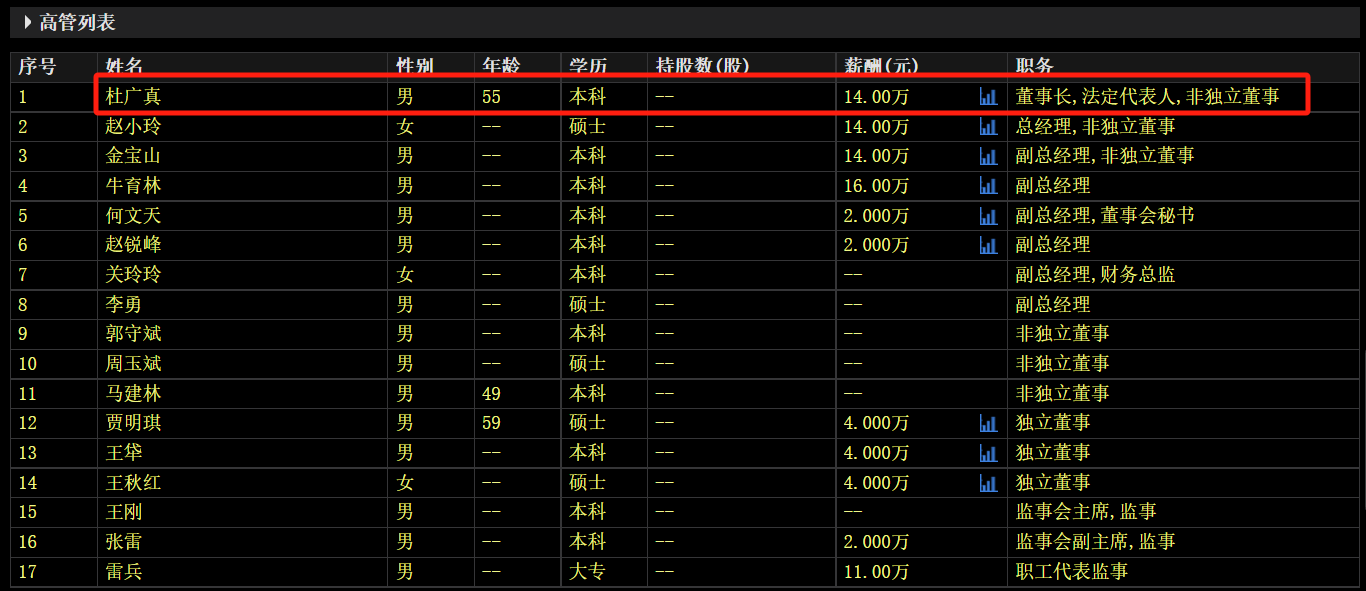The width and height of the screenshot is (1366, 591).
Task: Click 监事会主席,监事 position cell
Action: [1086, 512]
